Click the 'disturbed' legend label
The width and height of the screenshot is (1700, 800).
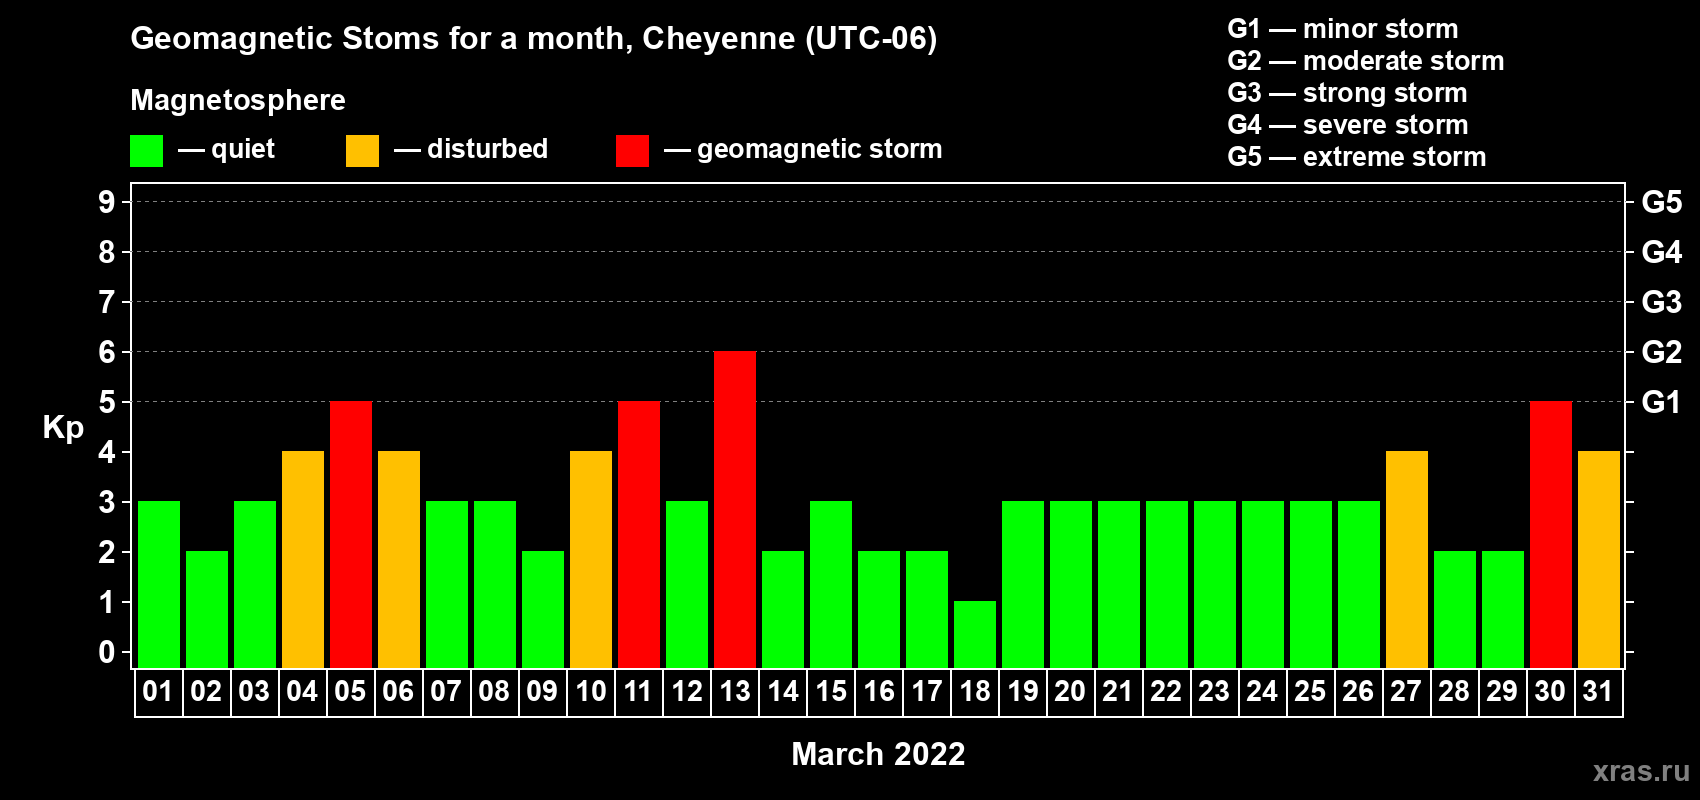(488, 149)
